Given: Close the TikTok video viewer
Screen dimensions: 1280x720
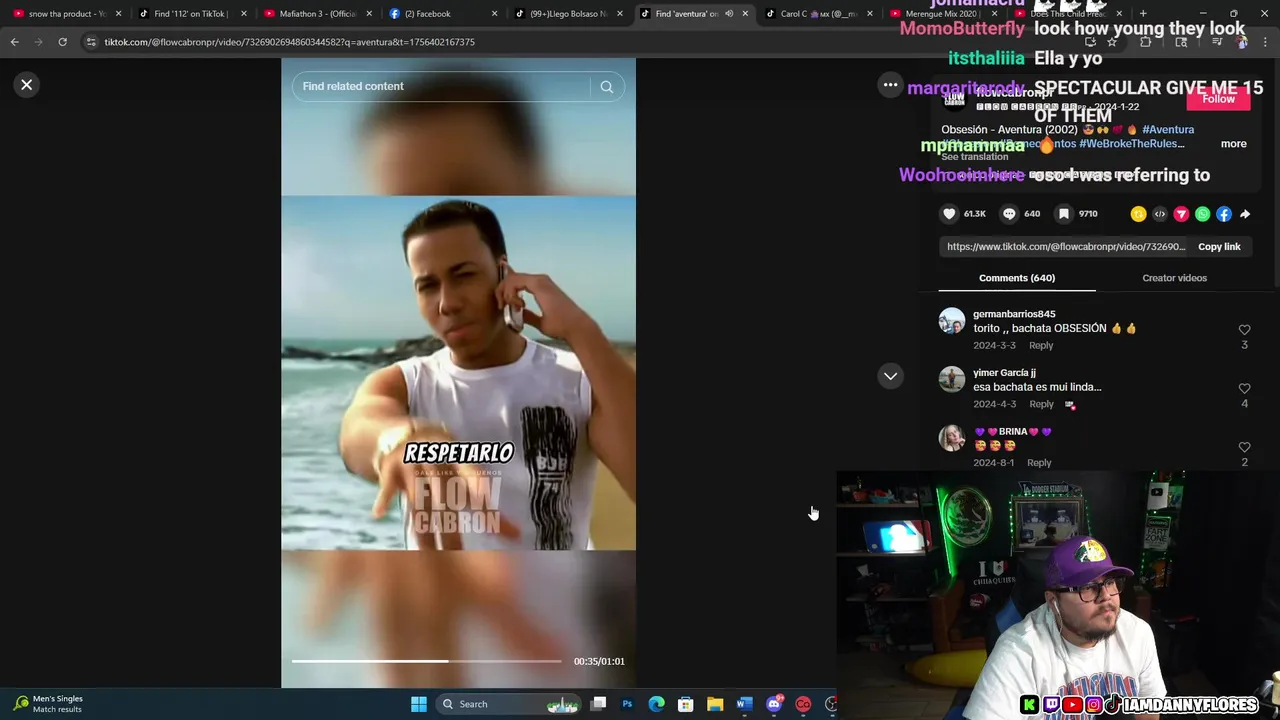Looking at the screenshot, I should tap(27, 85).
